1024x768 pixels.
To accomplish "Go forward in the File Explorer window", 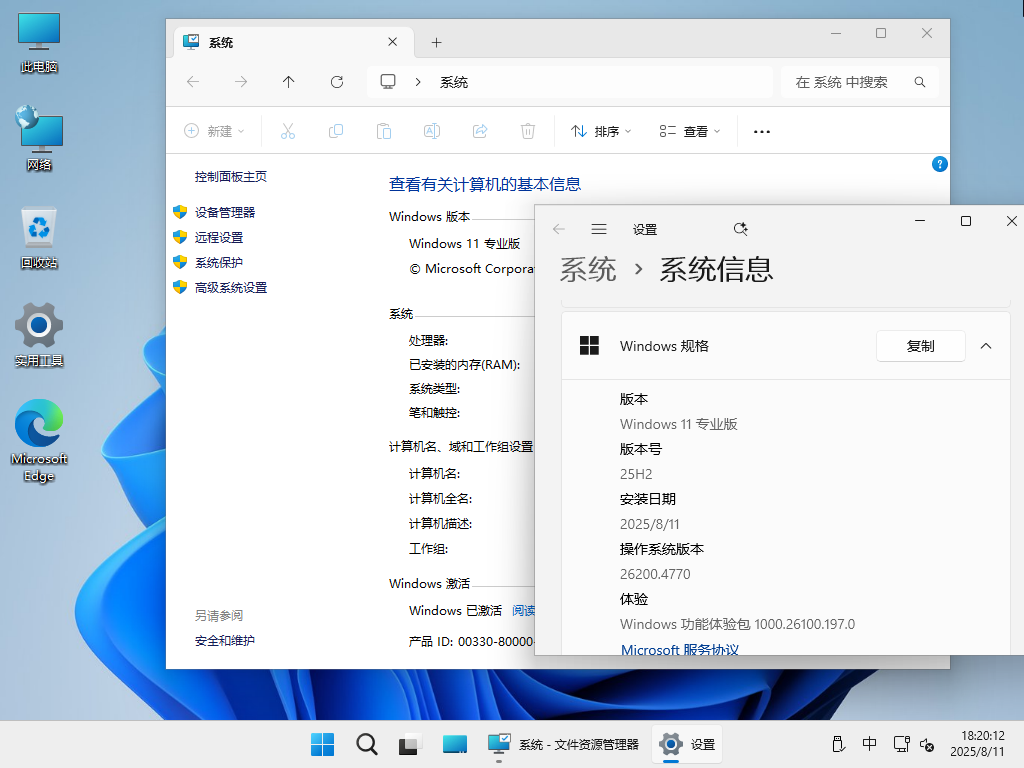I will pyautogui.click(x=241, y=82).
